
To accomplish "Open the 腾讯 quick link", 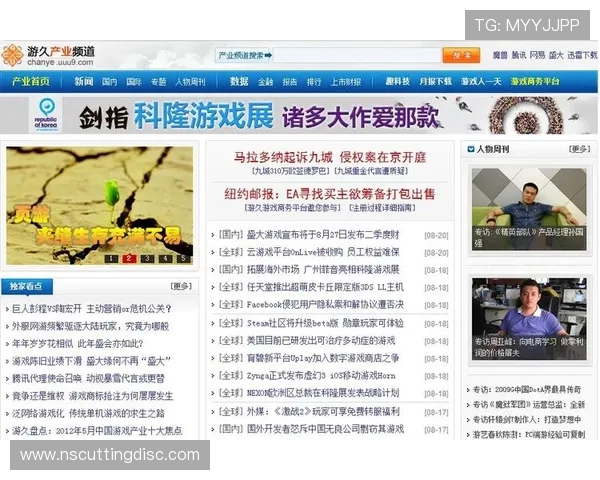I will (x=518, y=56).
